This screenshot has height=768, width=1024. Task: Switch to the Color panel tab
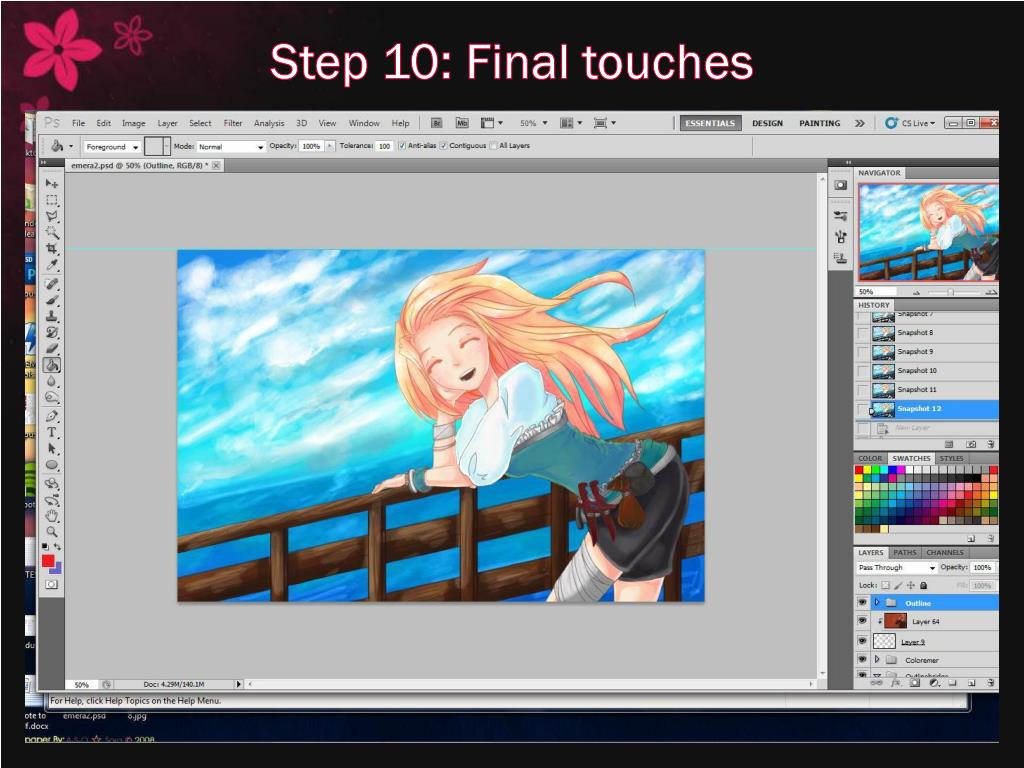click(870, 458)
